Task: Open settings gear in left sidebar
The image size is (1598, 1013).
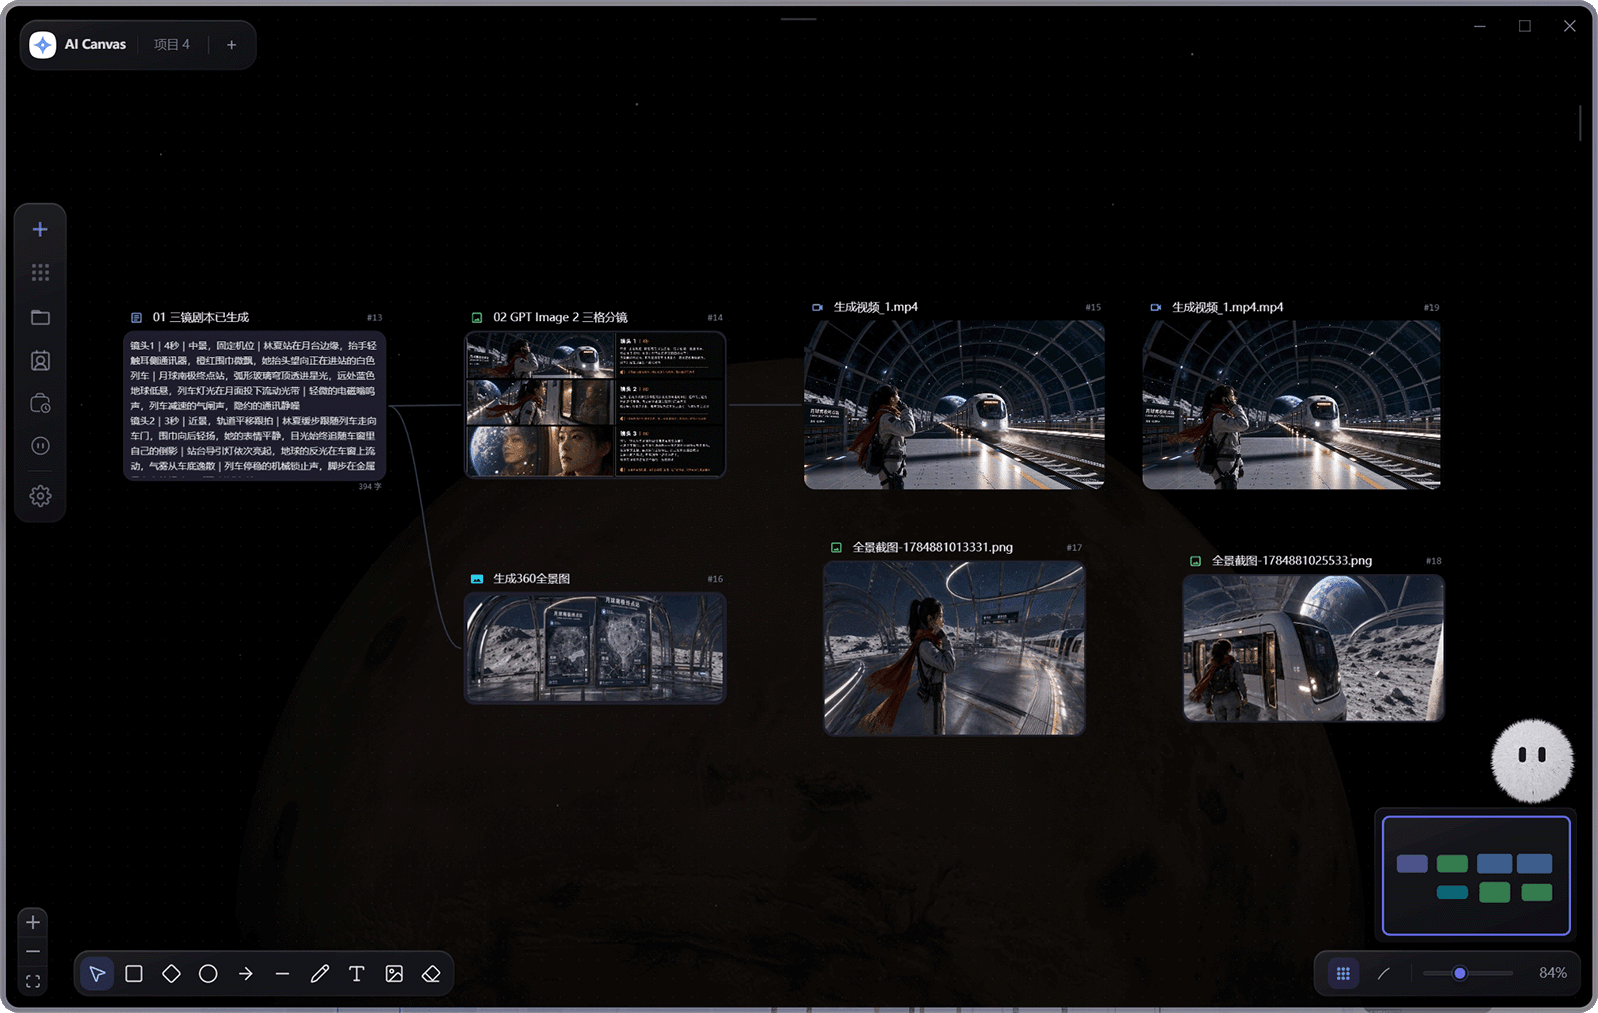Action: coord(40,496)
